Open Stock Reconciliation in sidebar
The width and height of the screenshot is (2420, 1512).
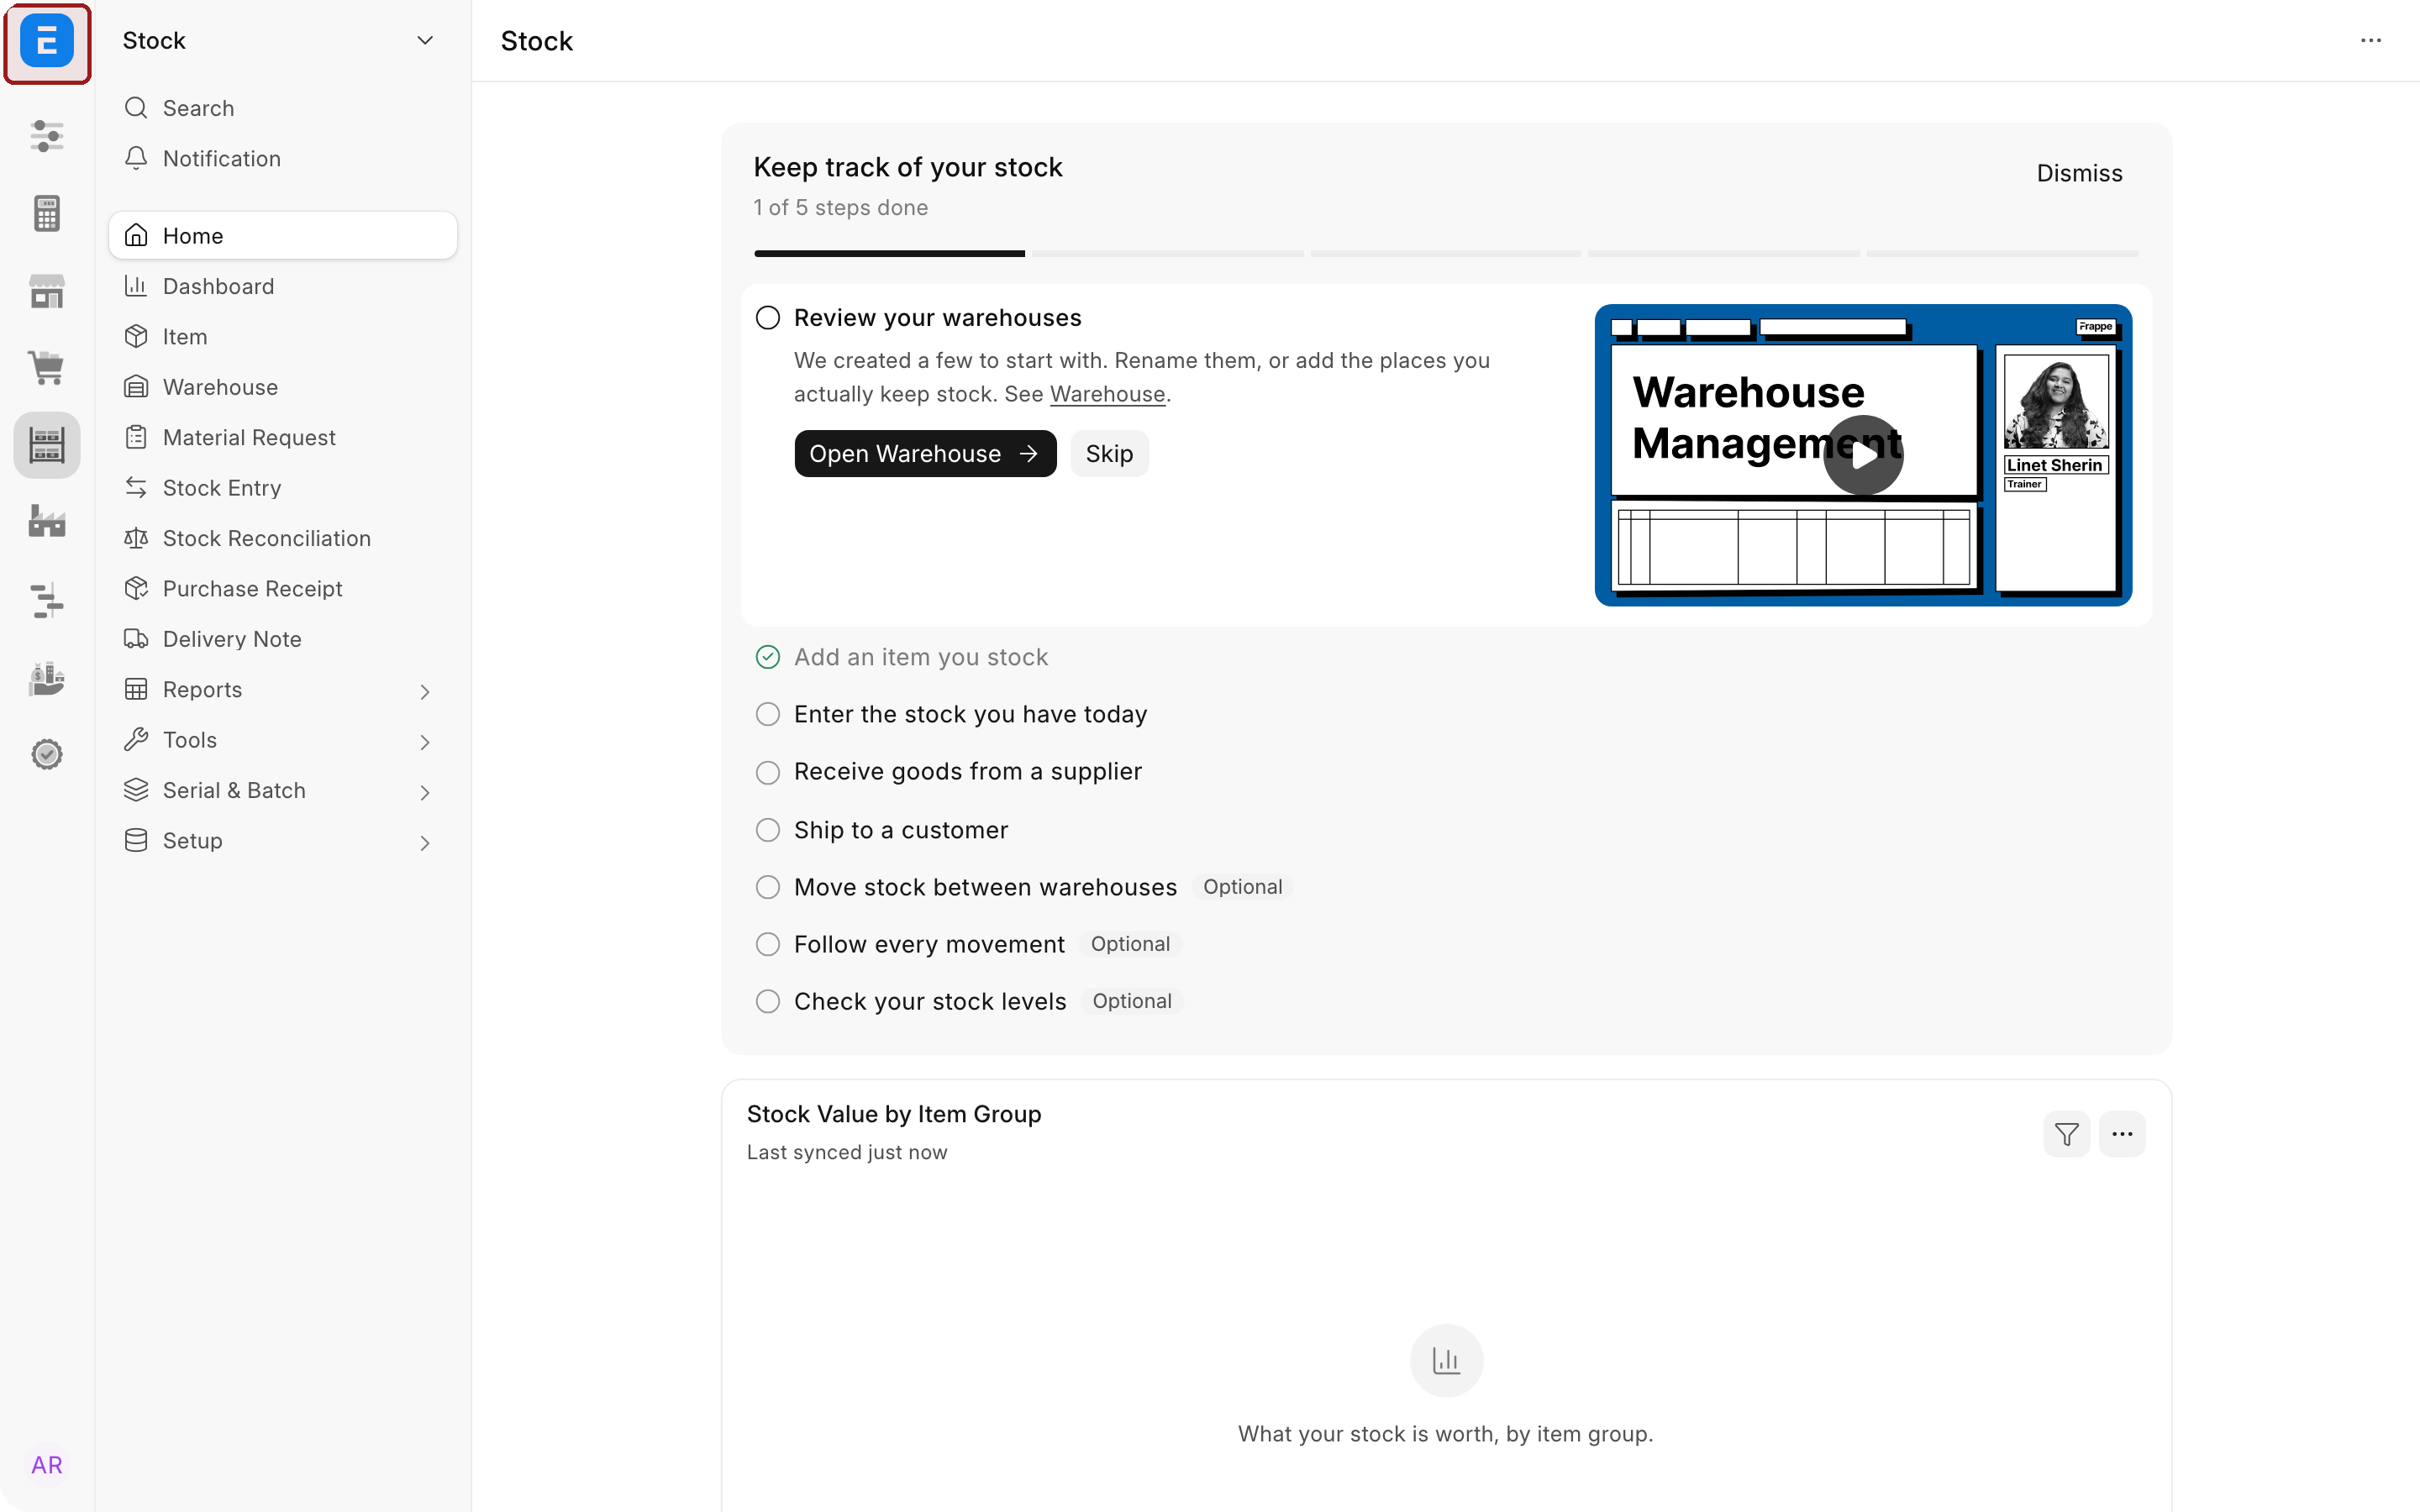(x=283, y=538)
